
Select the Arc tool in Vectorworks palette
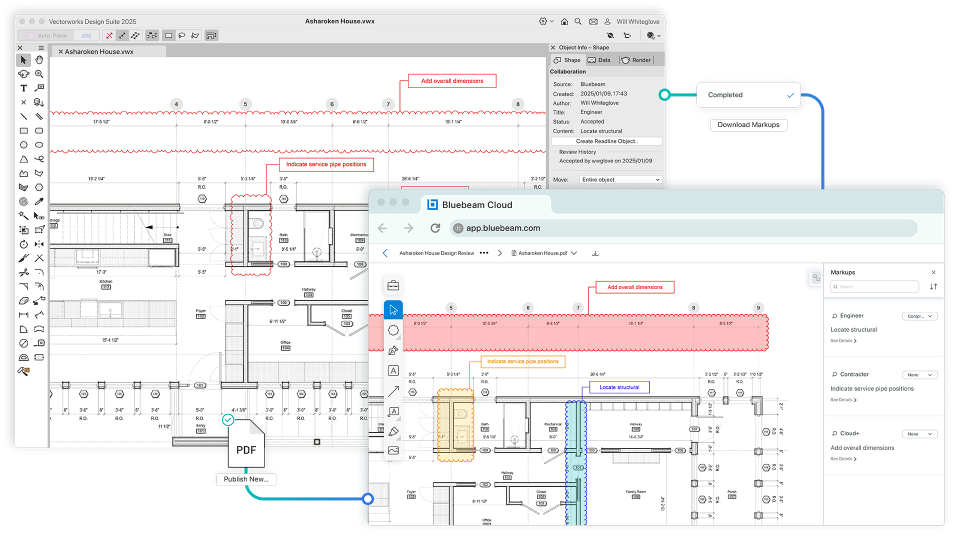[23, 159]
